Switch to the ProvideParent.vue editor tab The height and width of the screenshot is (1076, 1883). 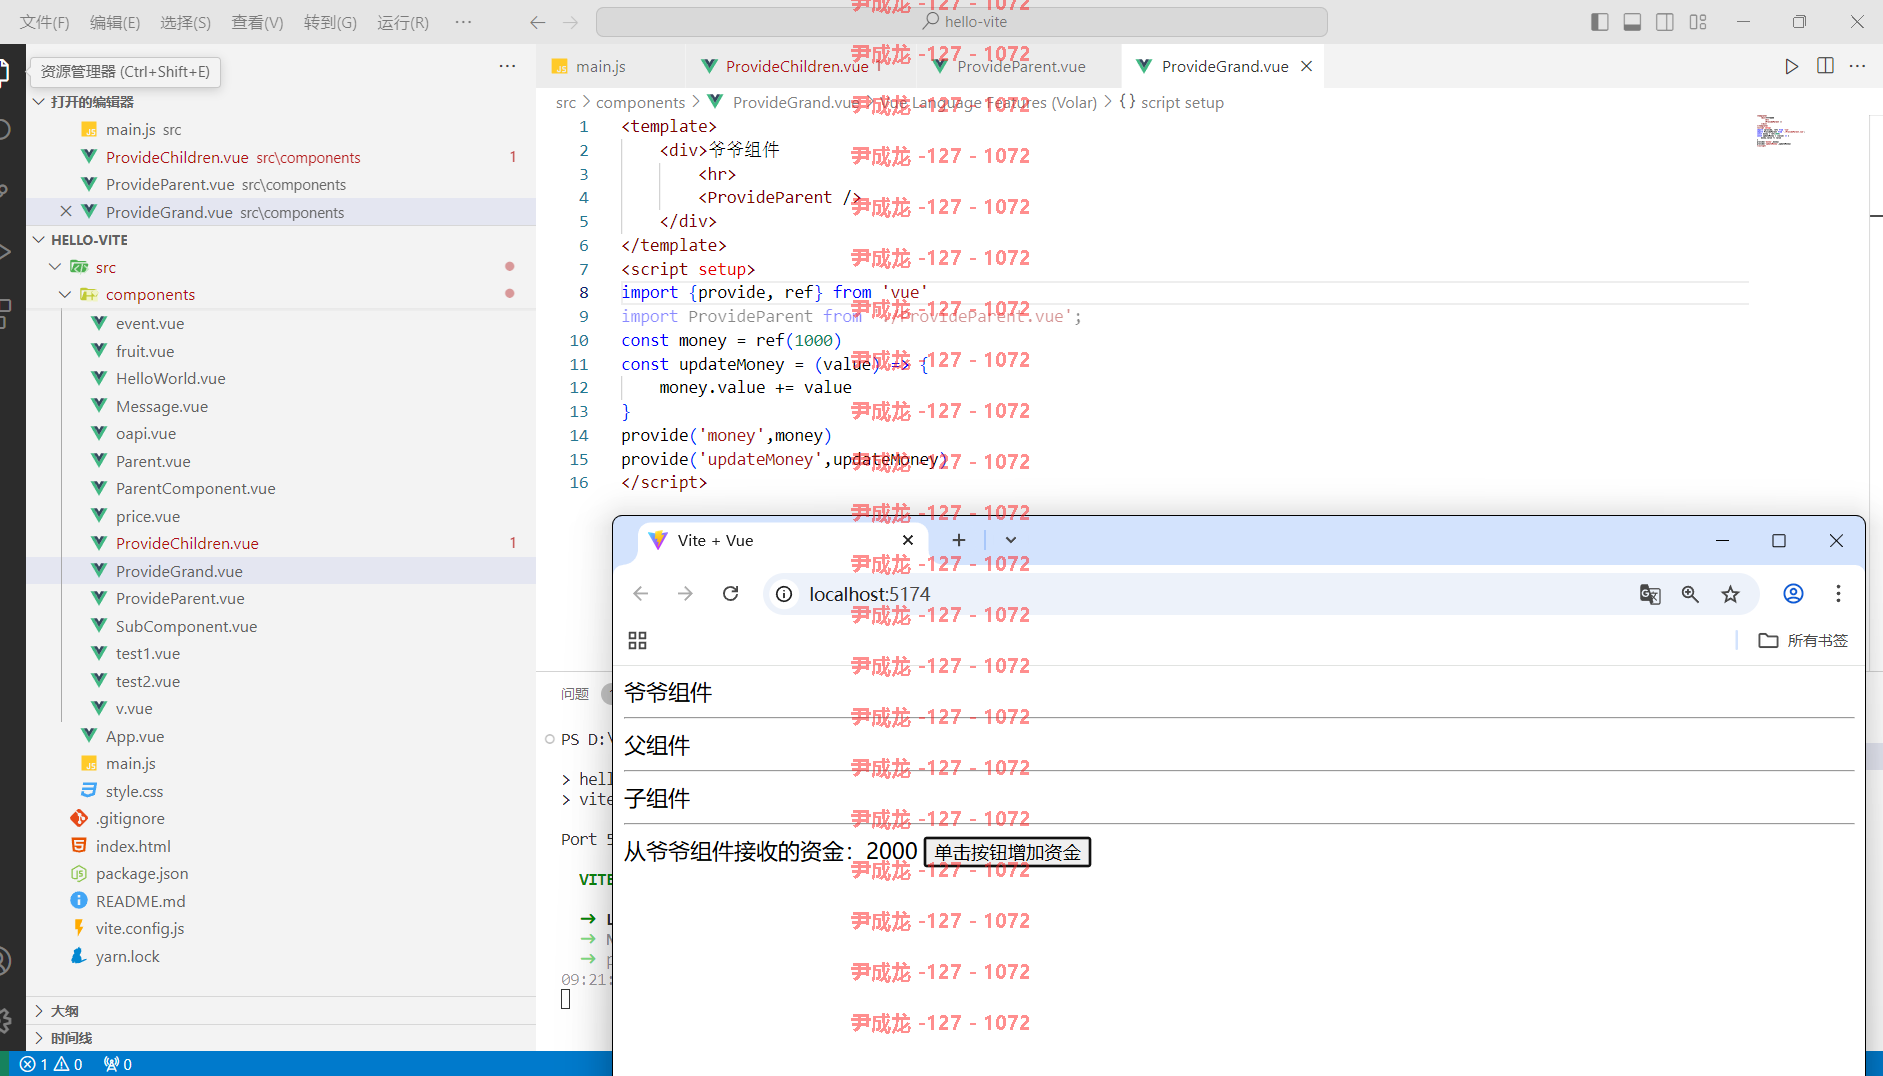[1020, 66]
